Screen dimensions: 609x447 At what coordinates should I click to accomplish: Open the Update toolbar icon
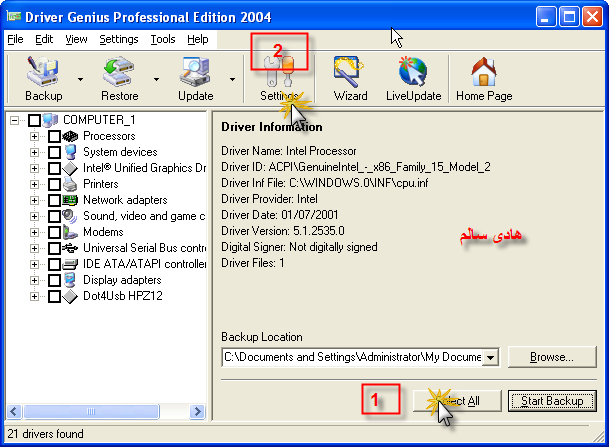coord(195,71)
